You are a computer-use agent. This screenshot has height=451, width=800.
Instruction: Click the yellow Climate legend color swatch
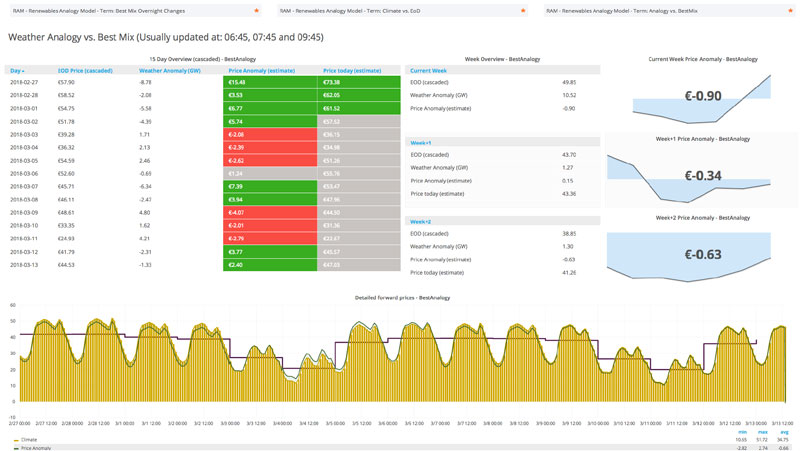(15, 439)
